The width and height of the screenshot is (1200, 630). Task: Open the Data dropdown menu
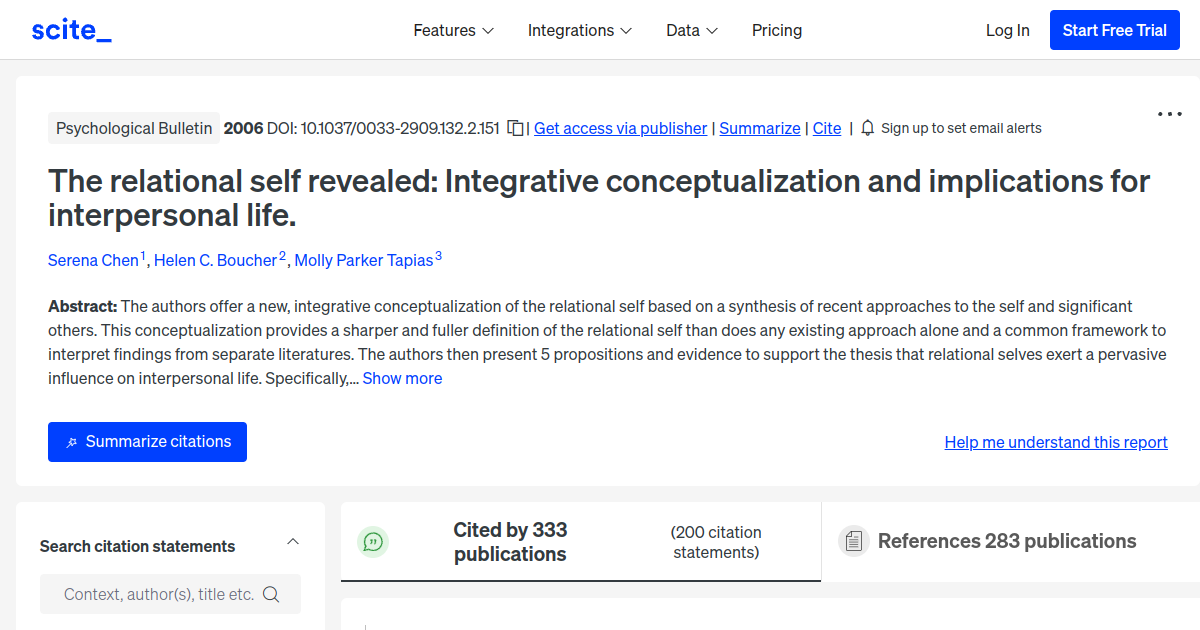coord(692,30)
